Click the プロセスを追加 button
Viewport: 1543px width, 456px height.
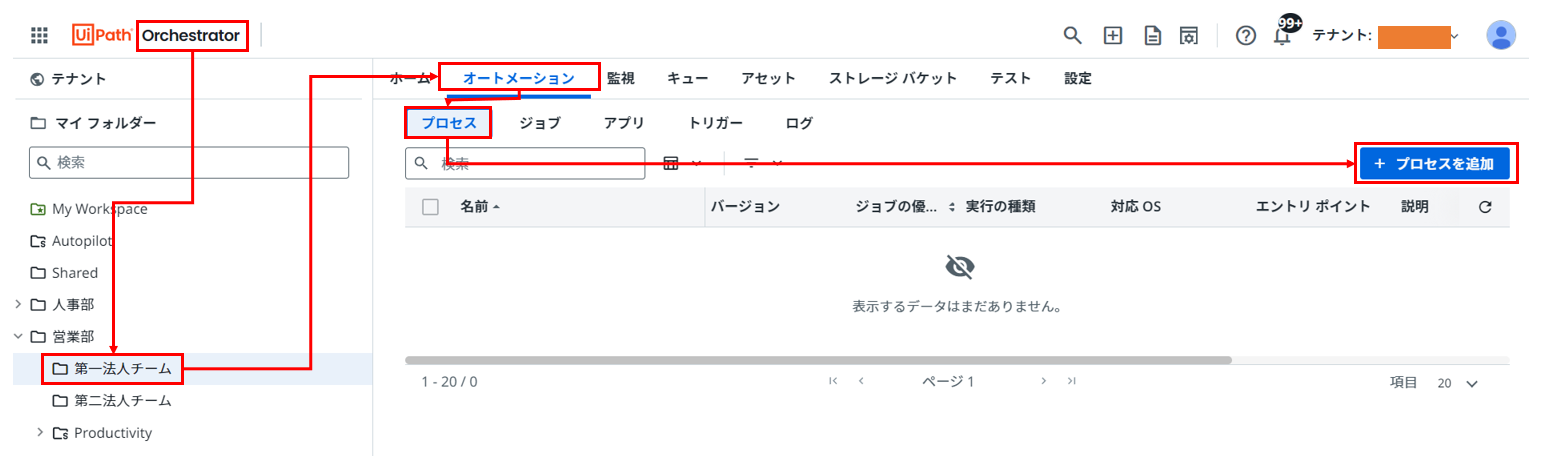(x=1433, y=163)
